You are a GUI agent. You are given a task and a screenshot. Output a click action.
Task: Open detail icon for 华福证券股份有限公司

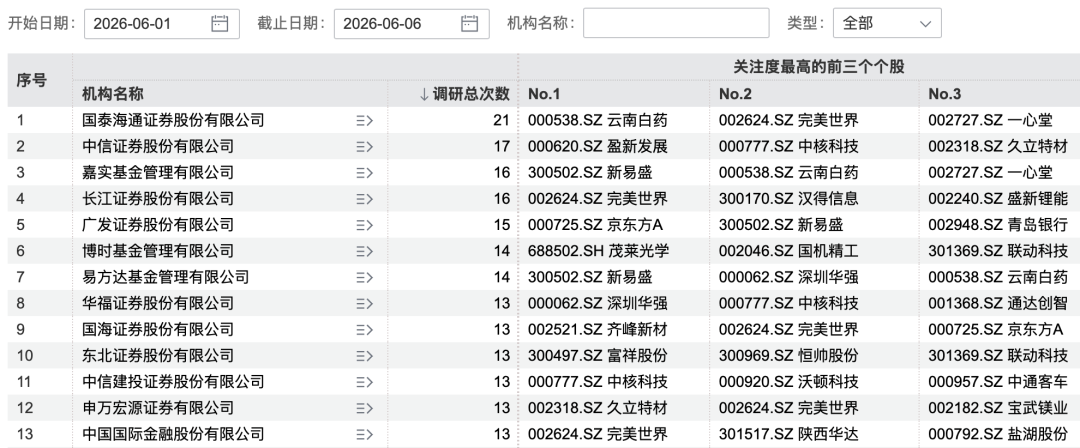coord(364,304)
